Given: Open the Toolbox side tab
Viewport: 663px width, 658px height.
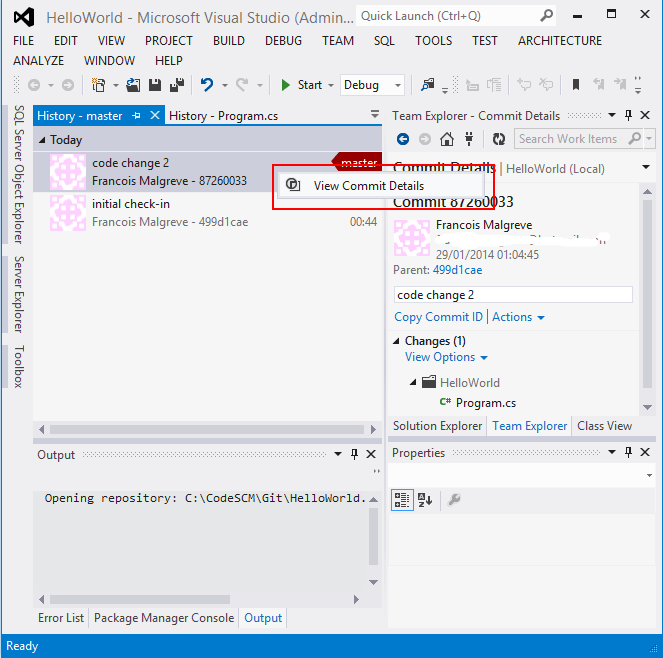Looking at the screenshot, I should pos(19,366).
